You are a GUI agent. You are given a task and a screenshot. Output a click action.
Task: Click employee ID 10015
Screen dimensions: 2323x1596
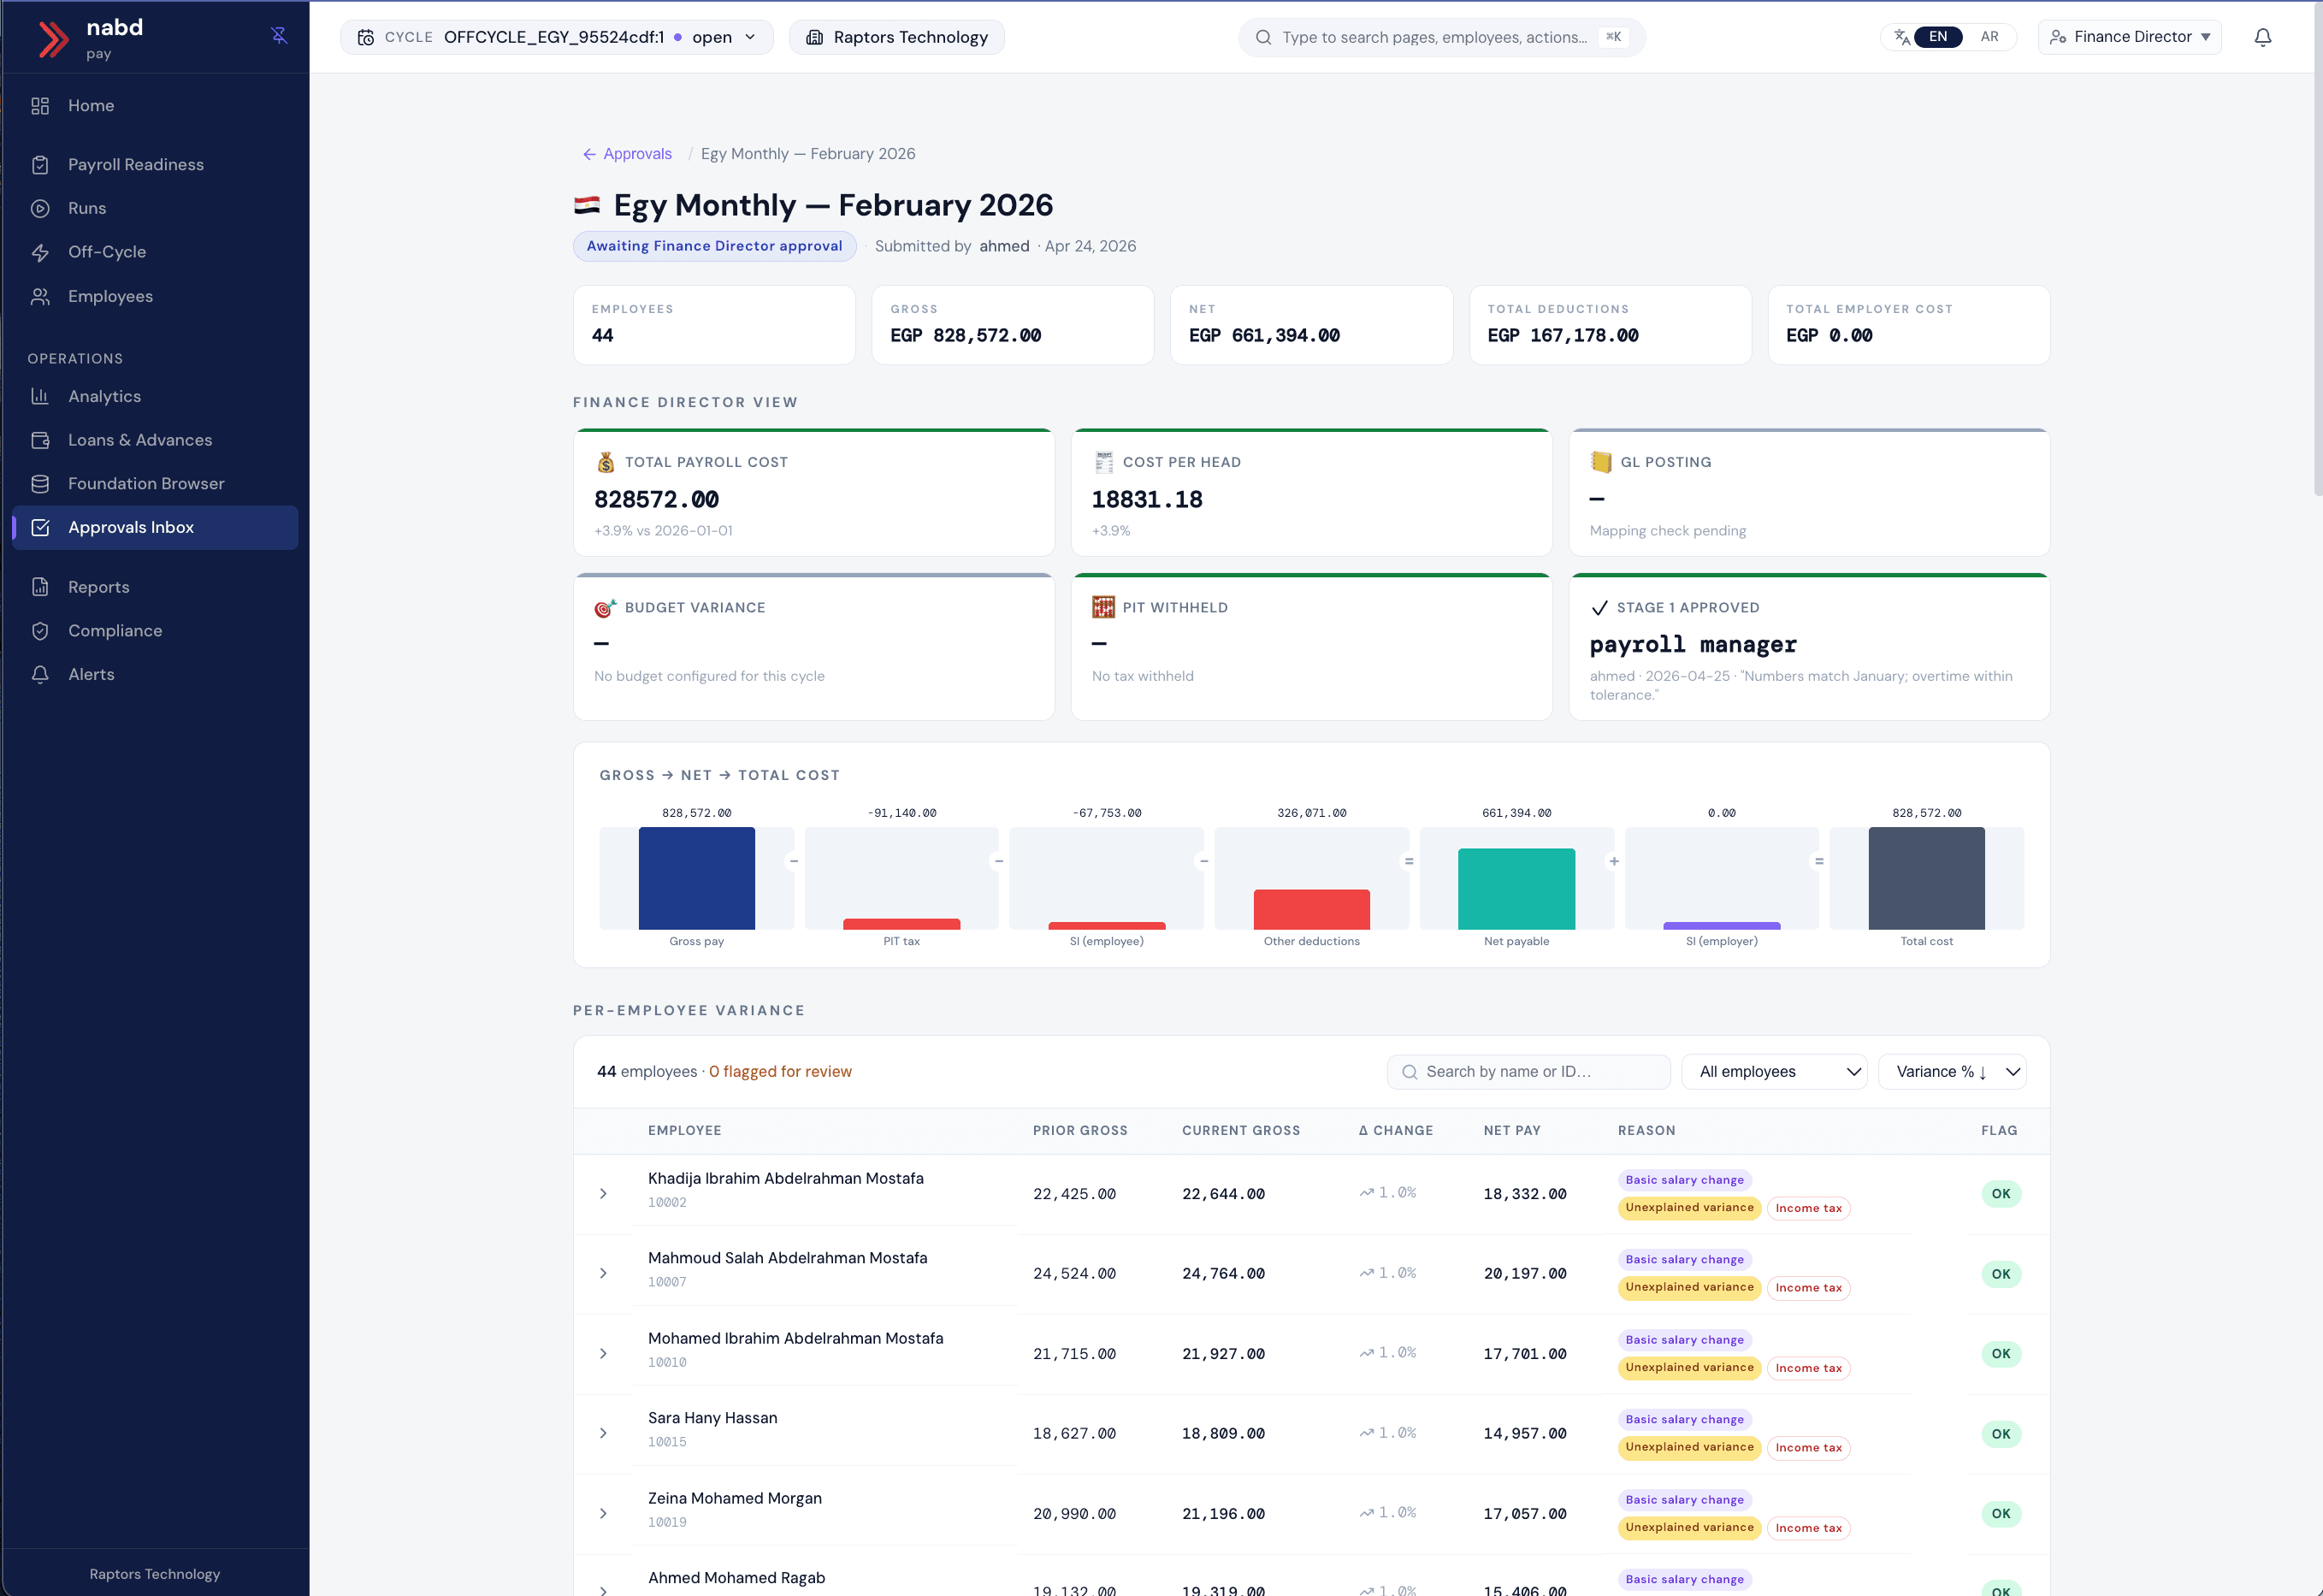pyautogui.click(x=667, y=1442)
